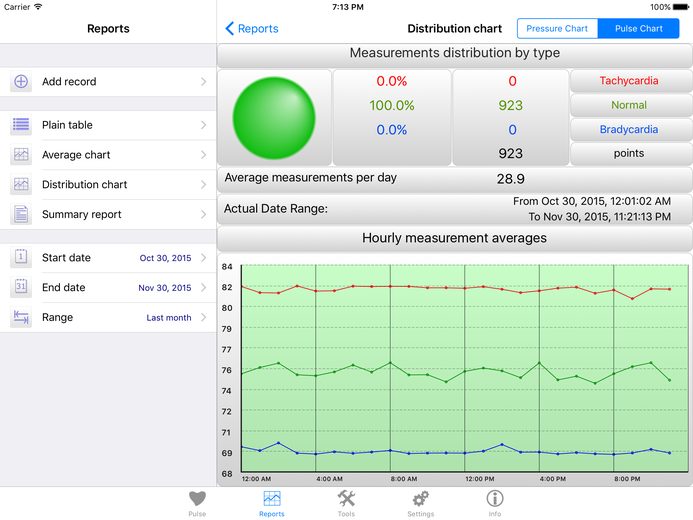Select the Summary report menu label
Viewport: 693px width, 520px height.
pyautogui.click(x=81, y=214)
